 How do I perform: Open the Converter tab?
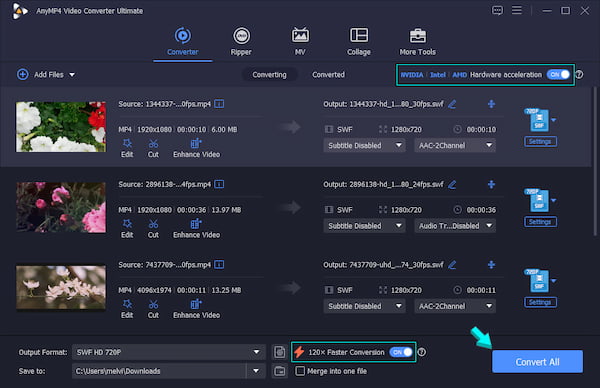click(183, 42)
